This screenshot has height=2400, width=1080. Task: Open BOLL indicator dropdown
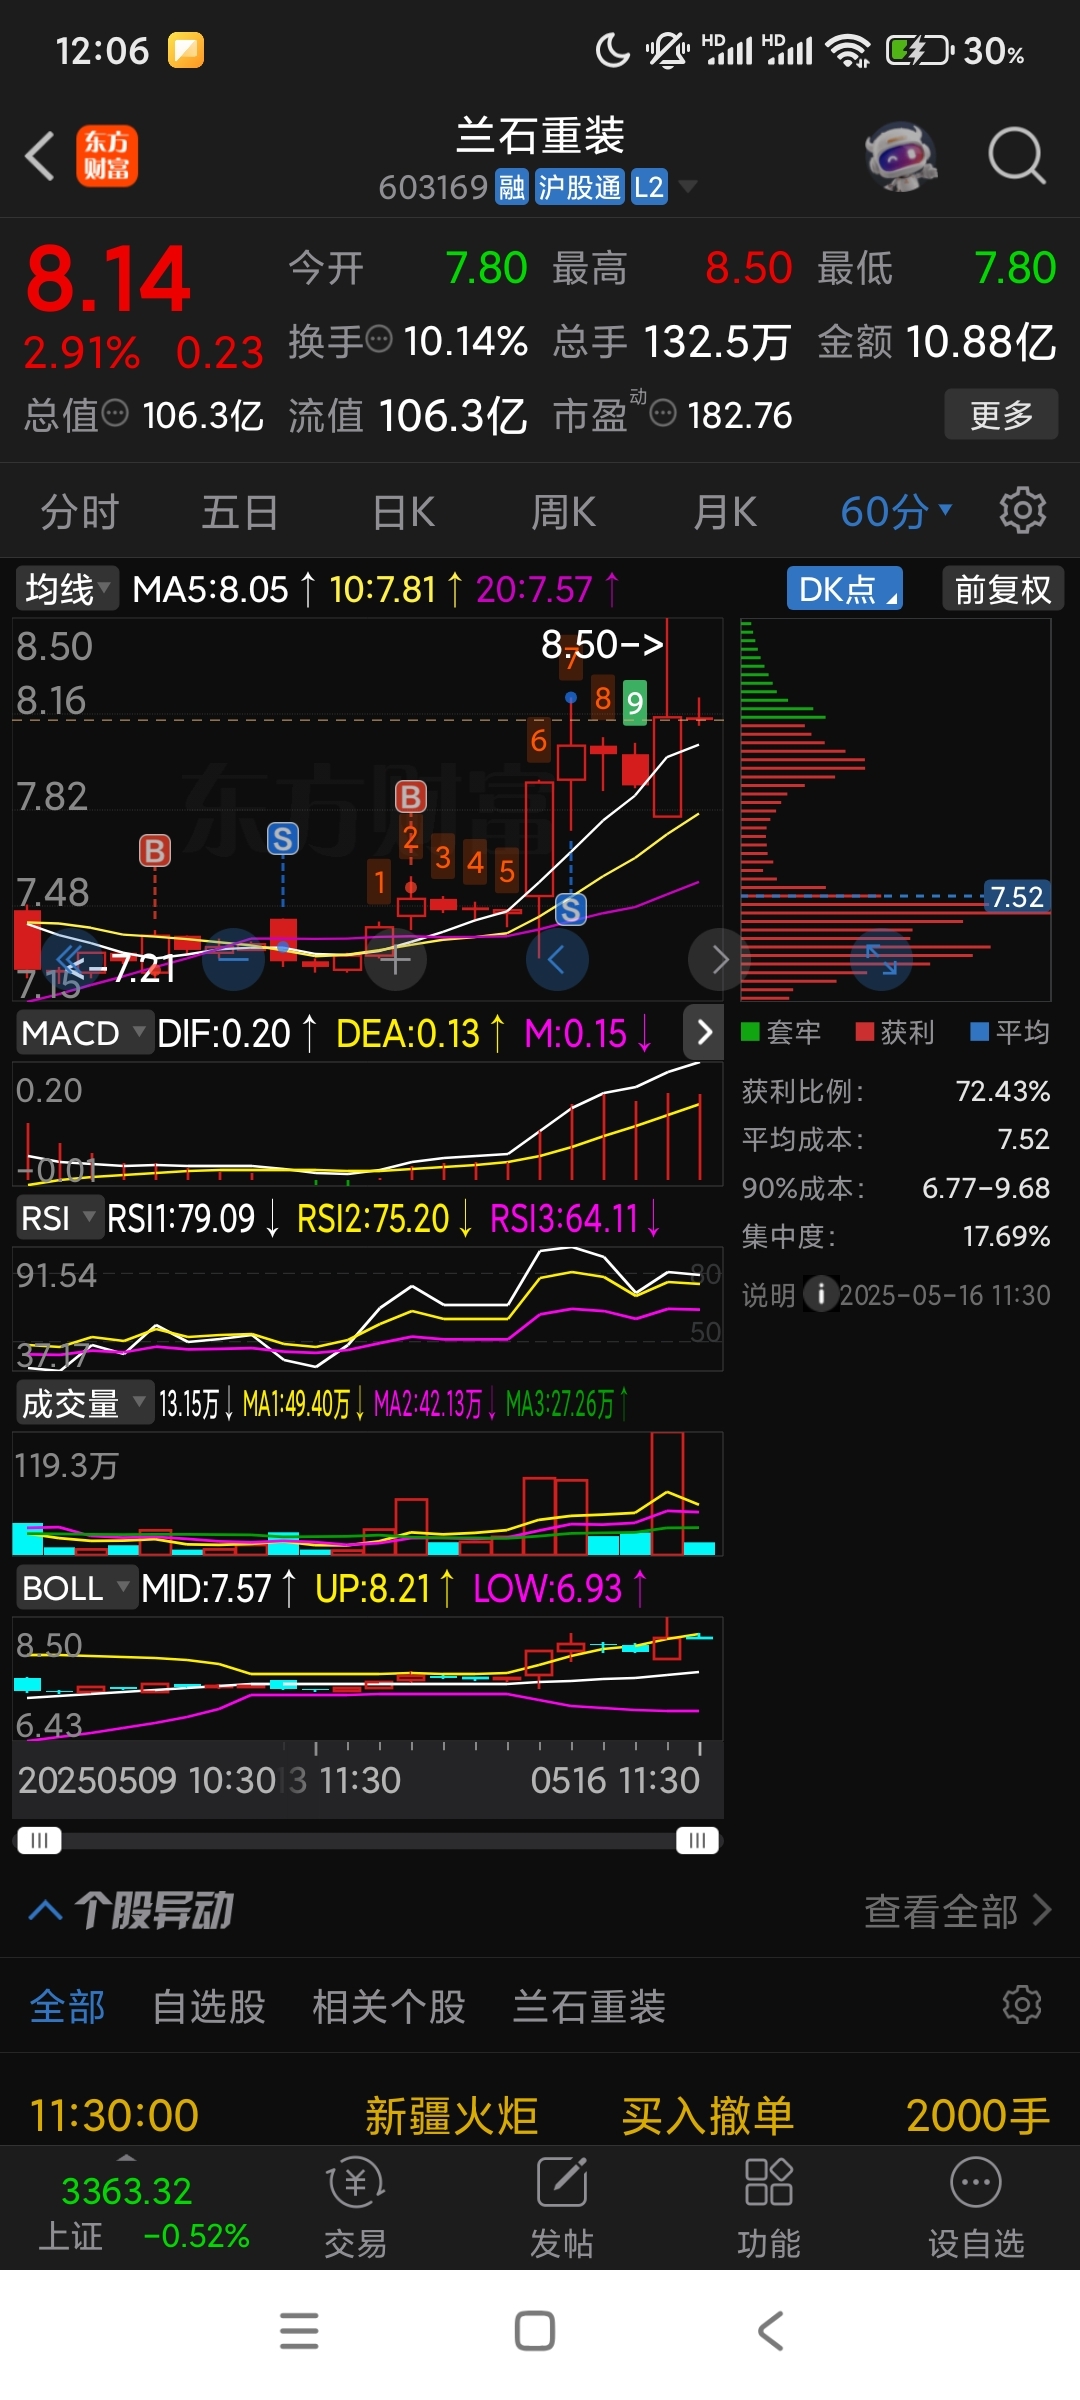point(75,1588)
